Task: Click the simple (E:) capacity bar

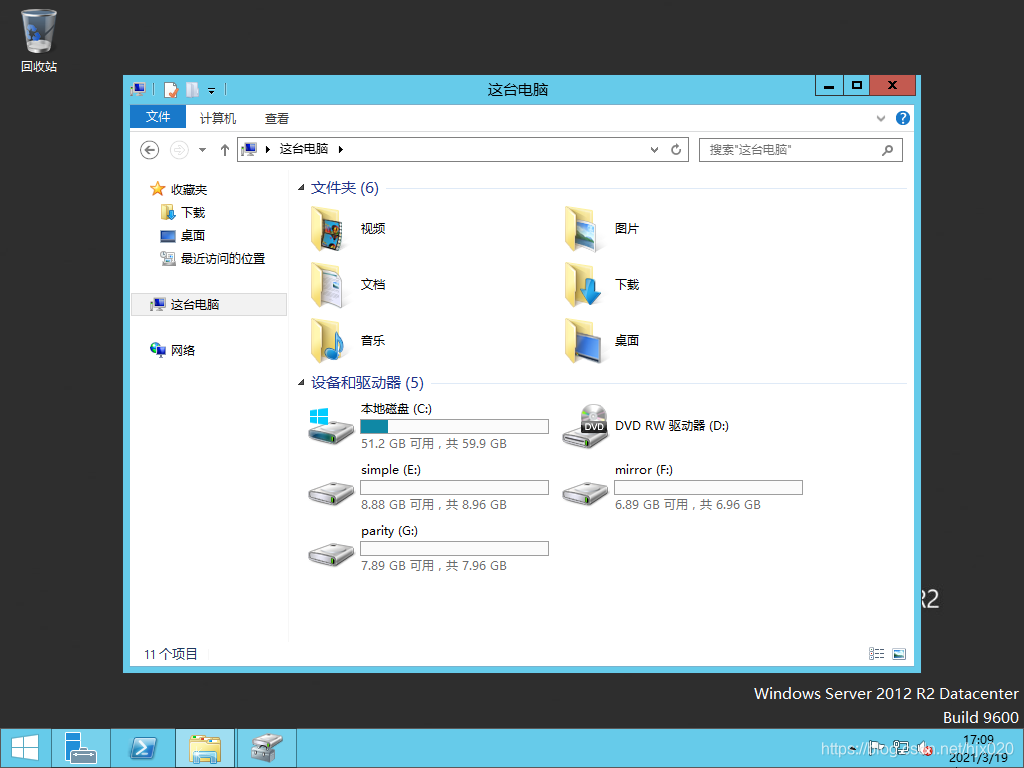Action: [455, 487]
